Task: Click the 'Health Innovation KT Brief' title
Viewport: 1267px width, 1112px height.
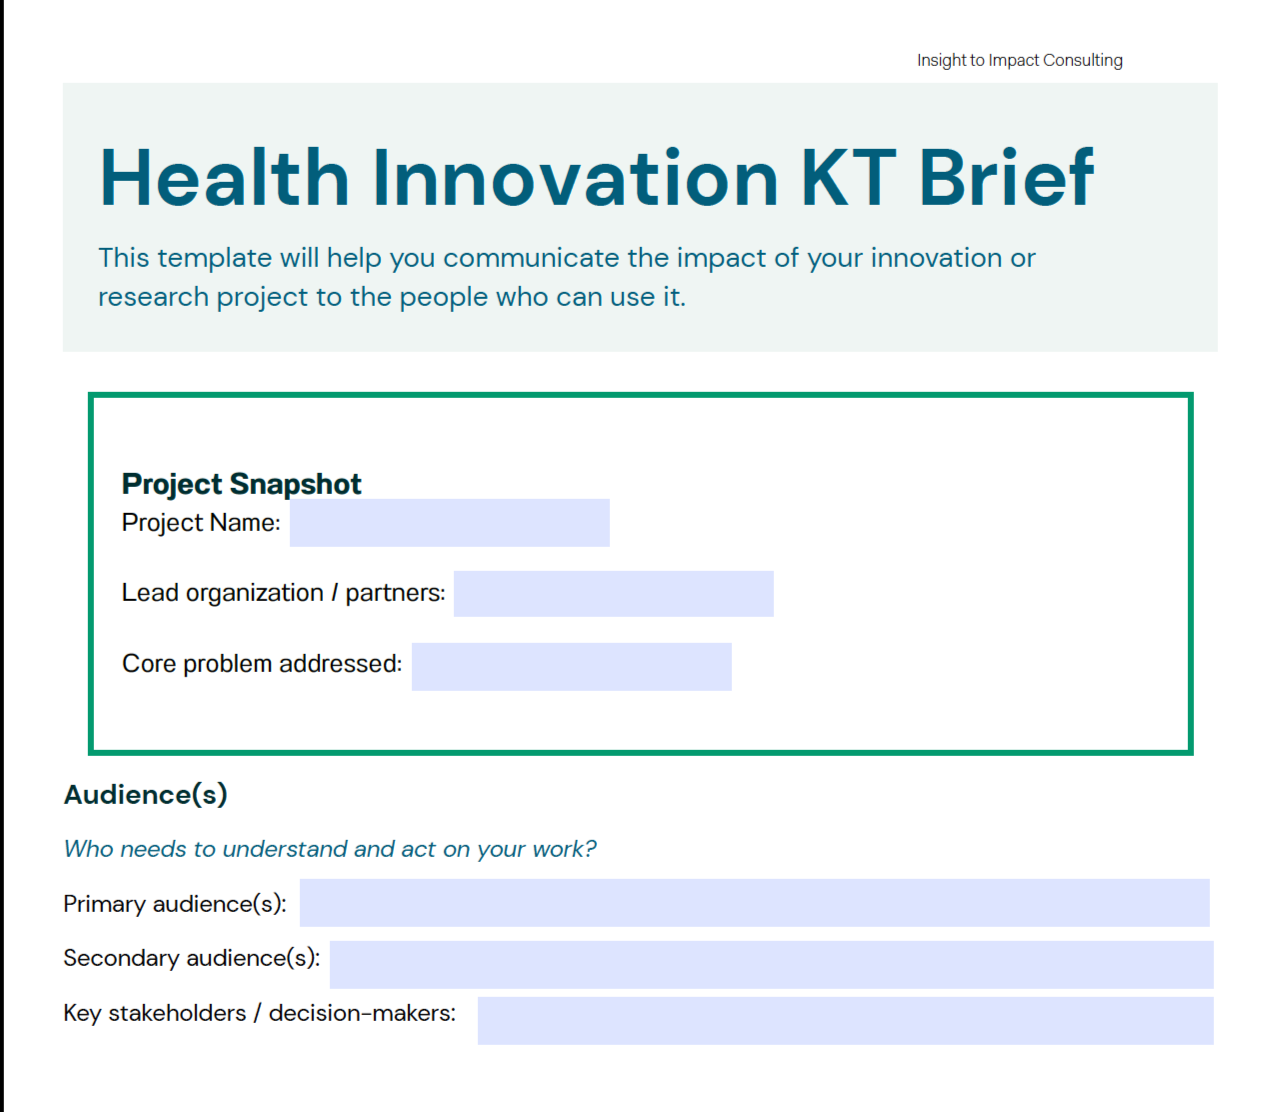Action: point(597,178)
